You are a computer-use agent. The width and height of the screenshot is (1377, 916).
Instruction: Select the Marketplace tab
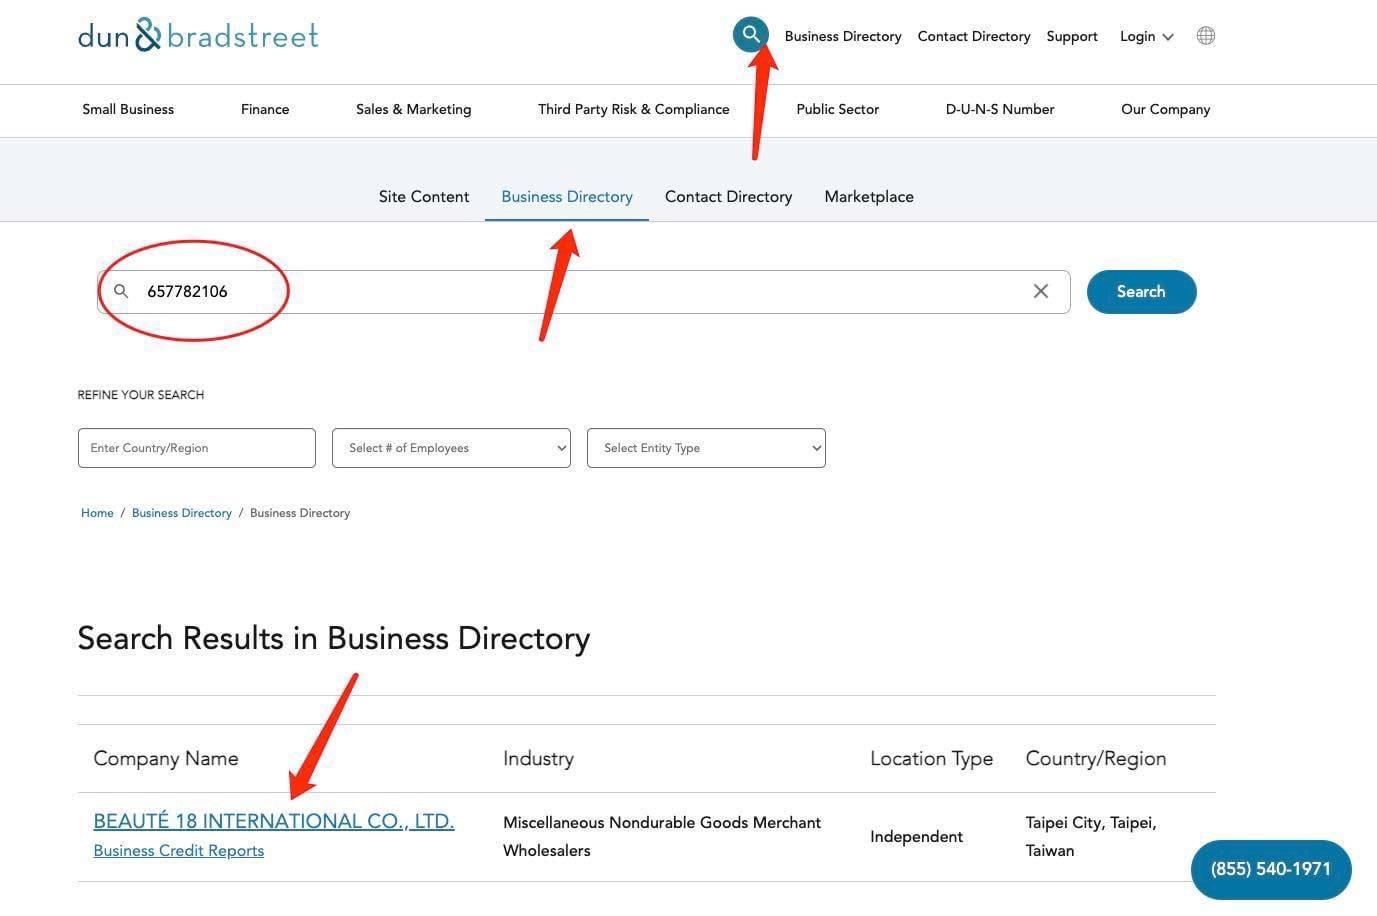pos(868,197)
